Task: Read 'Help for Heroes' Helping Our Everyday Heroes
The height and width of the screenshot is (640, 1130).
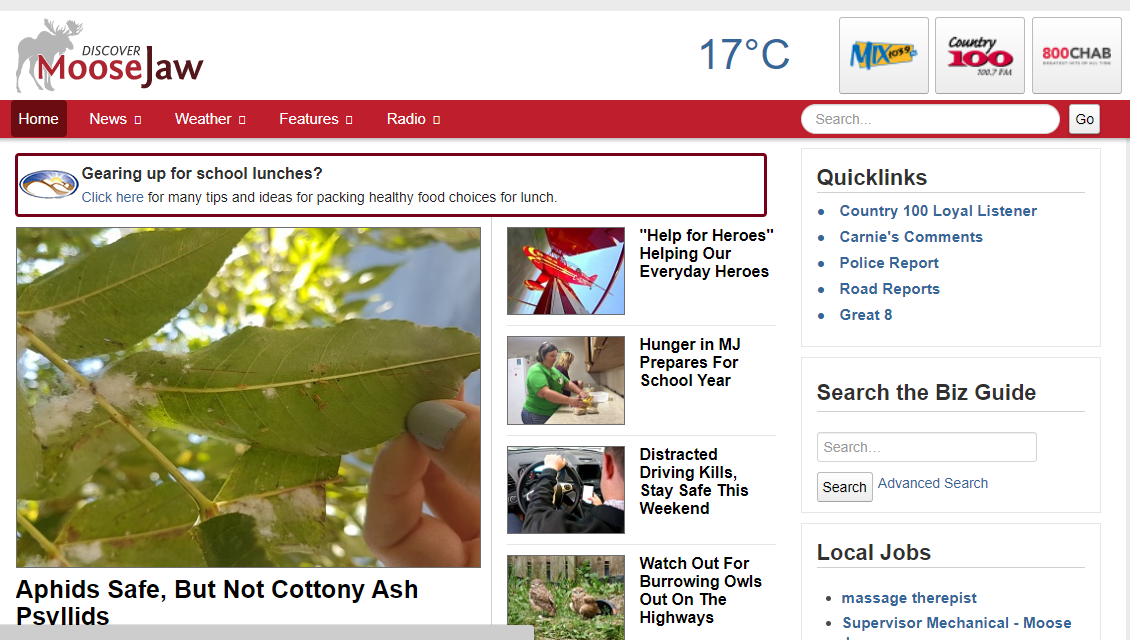Action: pyautogui.click(x=706, y=254)
